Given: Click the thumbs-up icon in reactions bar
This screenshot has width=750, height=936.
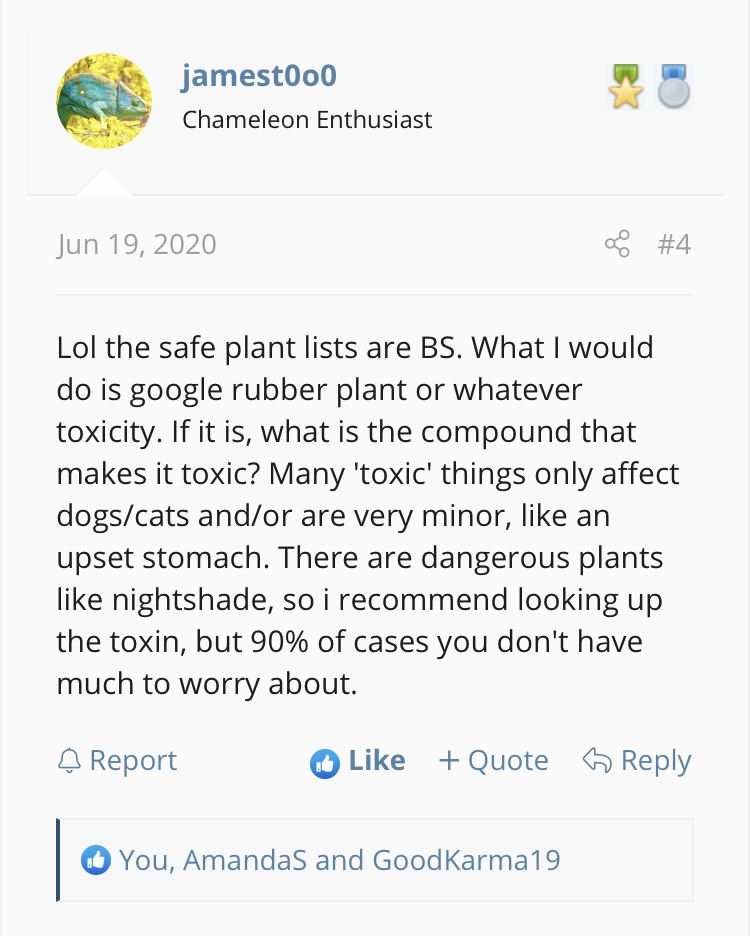Looking at the screenshot, I should (x=96, y=860).
